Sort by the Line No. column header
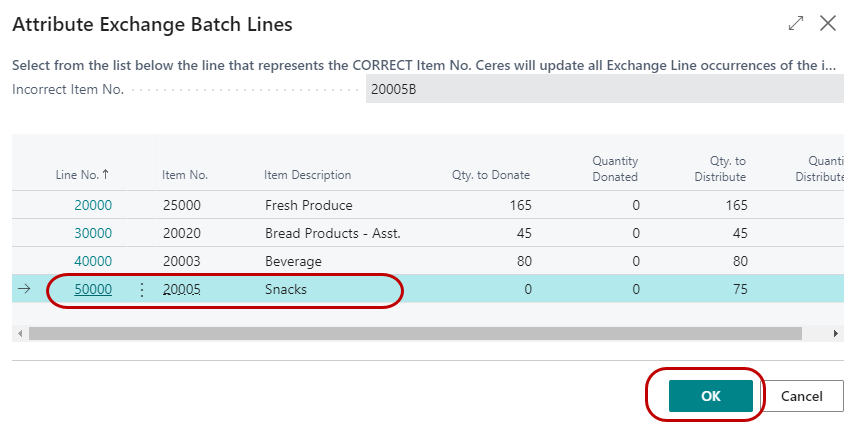The image size is (862, 428). click(82, 175)
